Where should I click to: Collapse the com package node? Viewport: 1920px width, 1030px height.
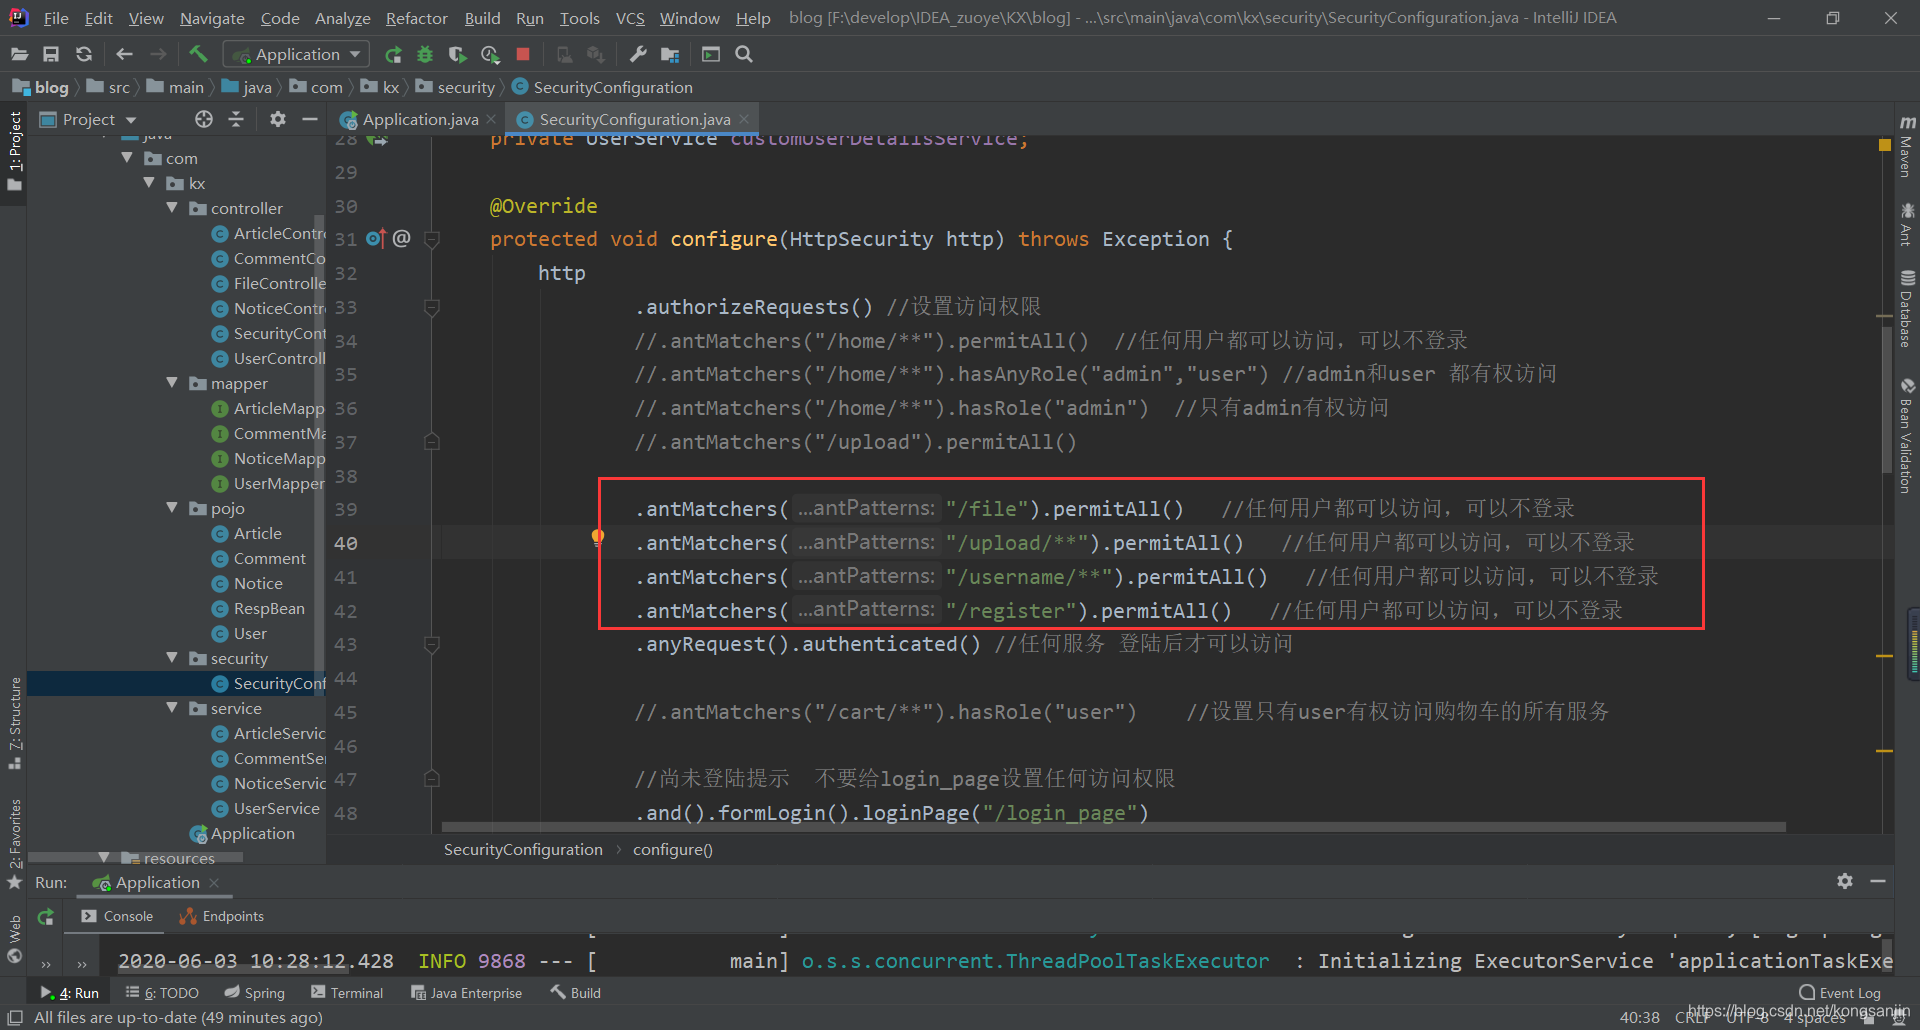(127, 158)
